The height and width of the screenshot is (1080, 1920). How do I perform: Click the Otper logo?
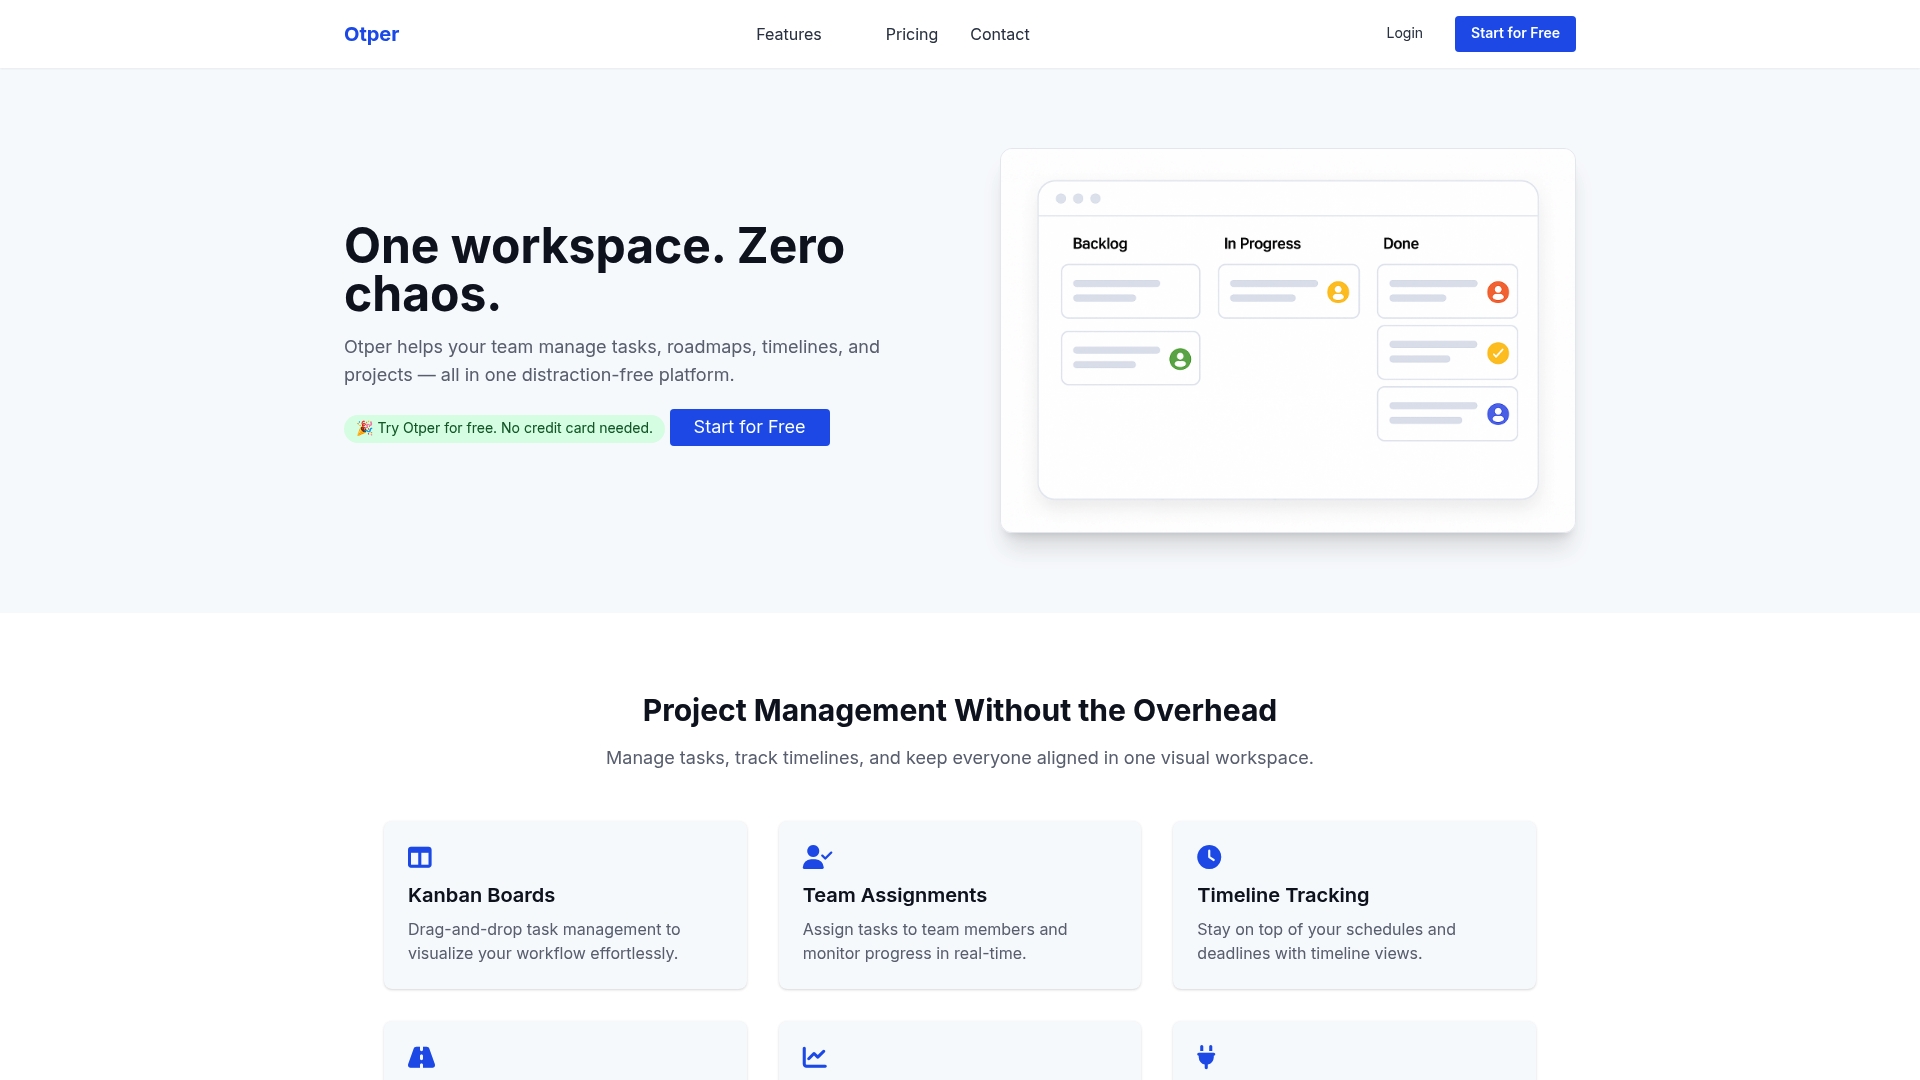click(371, 34)
